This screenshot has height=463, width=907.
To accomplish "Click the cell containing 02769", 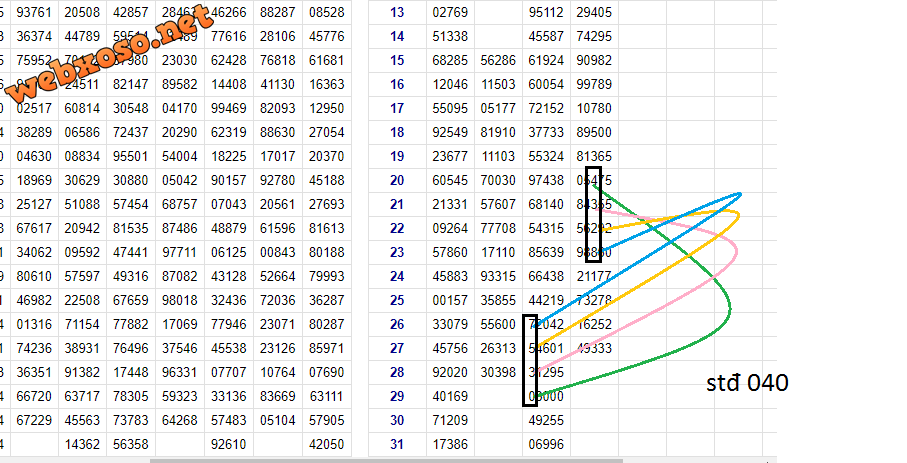I will point(449,13).
